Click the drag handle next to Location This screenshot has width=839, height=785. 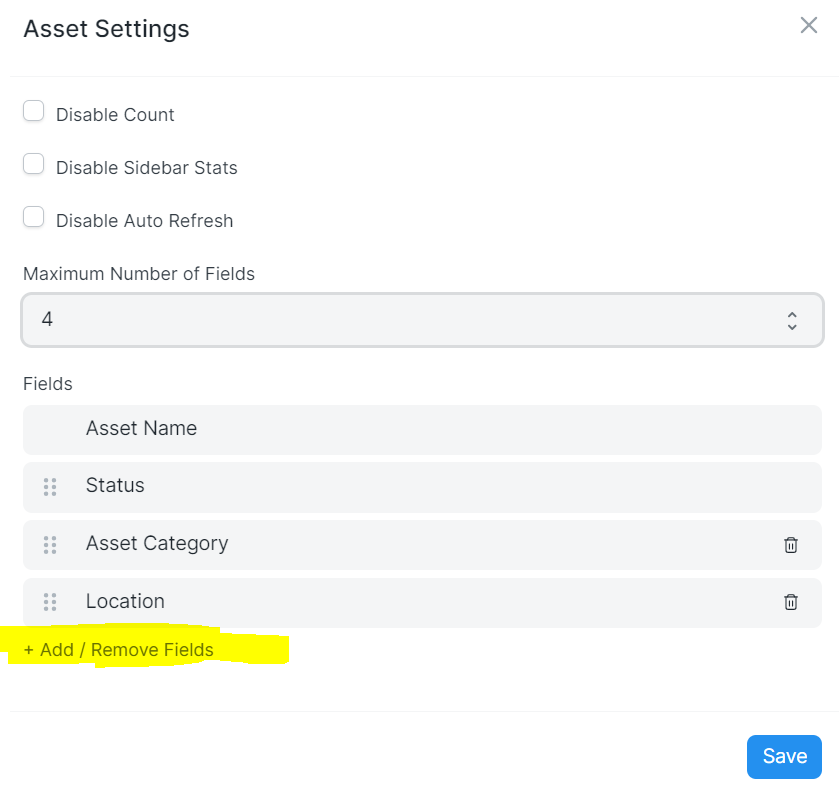pyautogui.click(x=50, y=602)
